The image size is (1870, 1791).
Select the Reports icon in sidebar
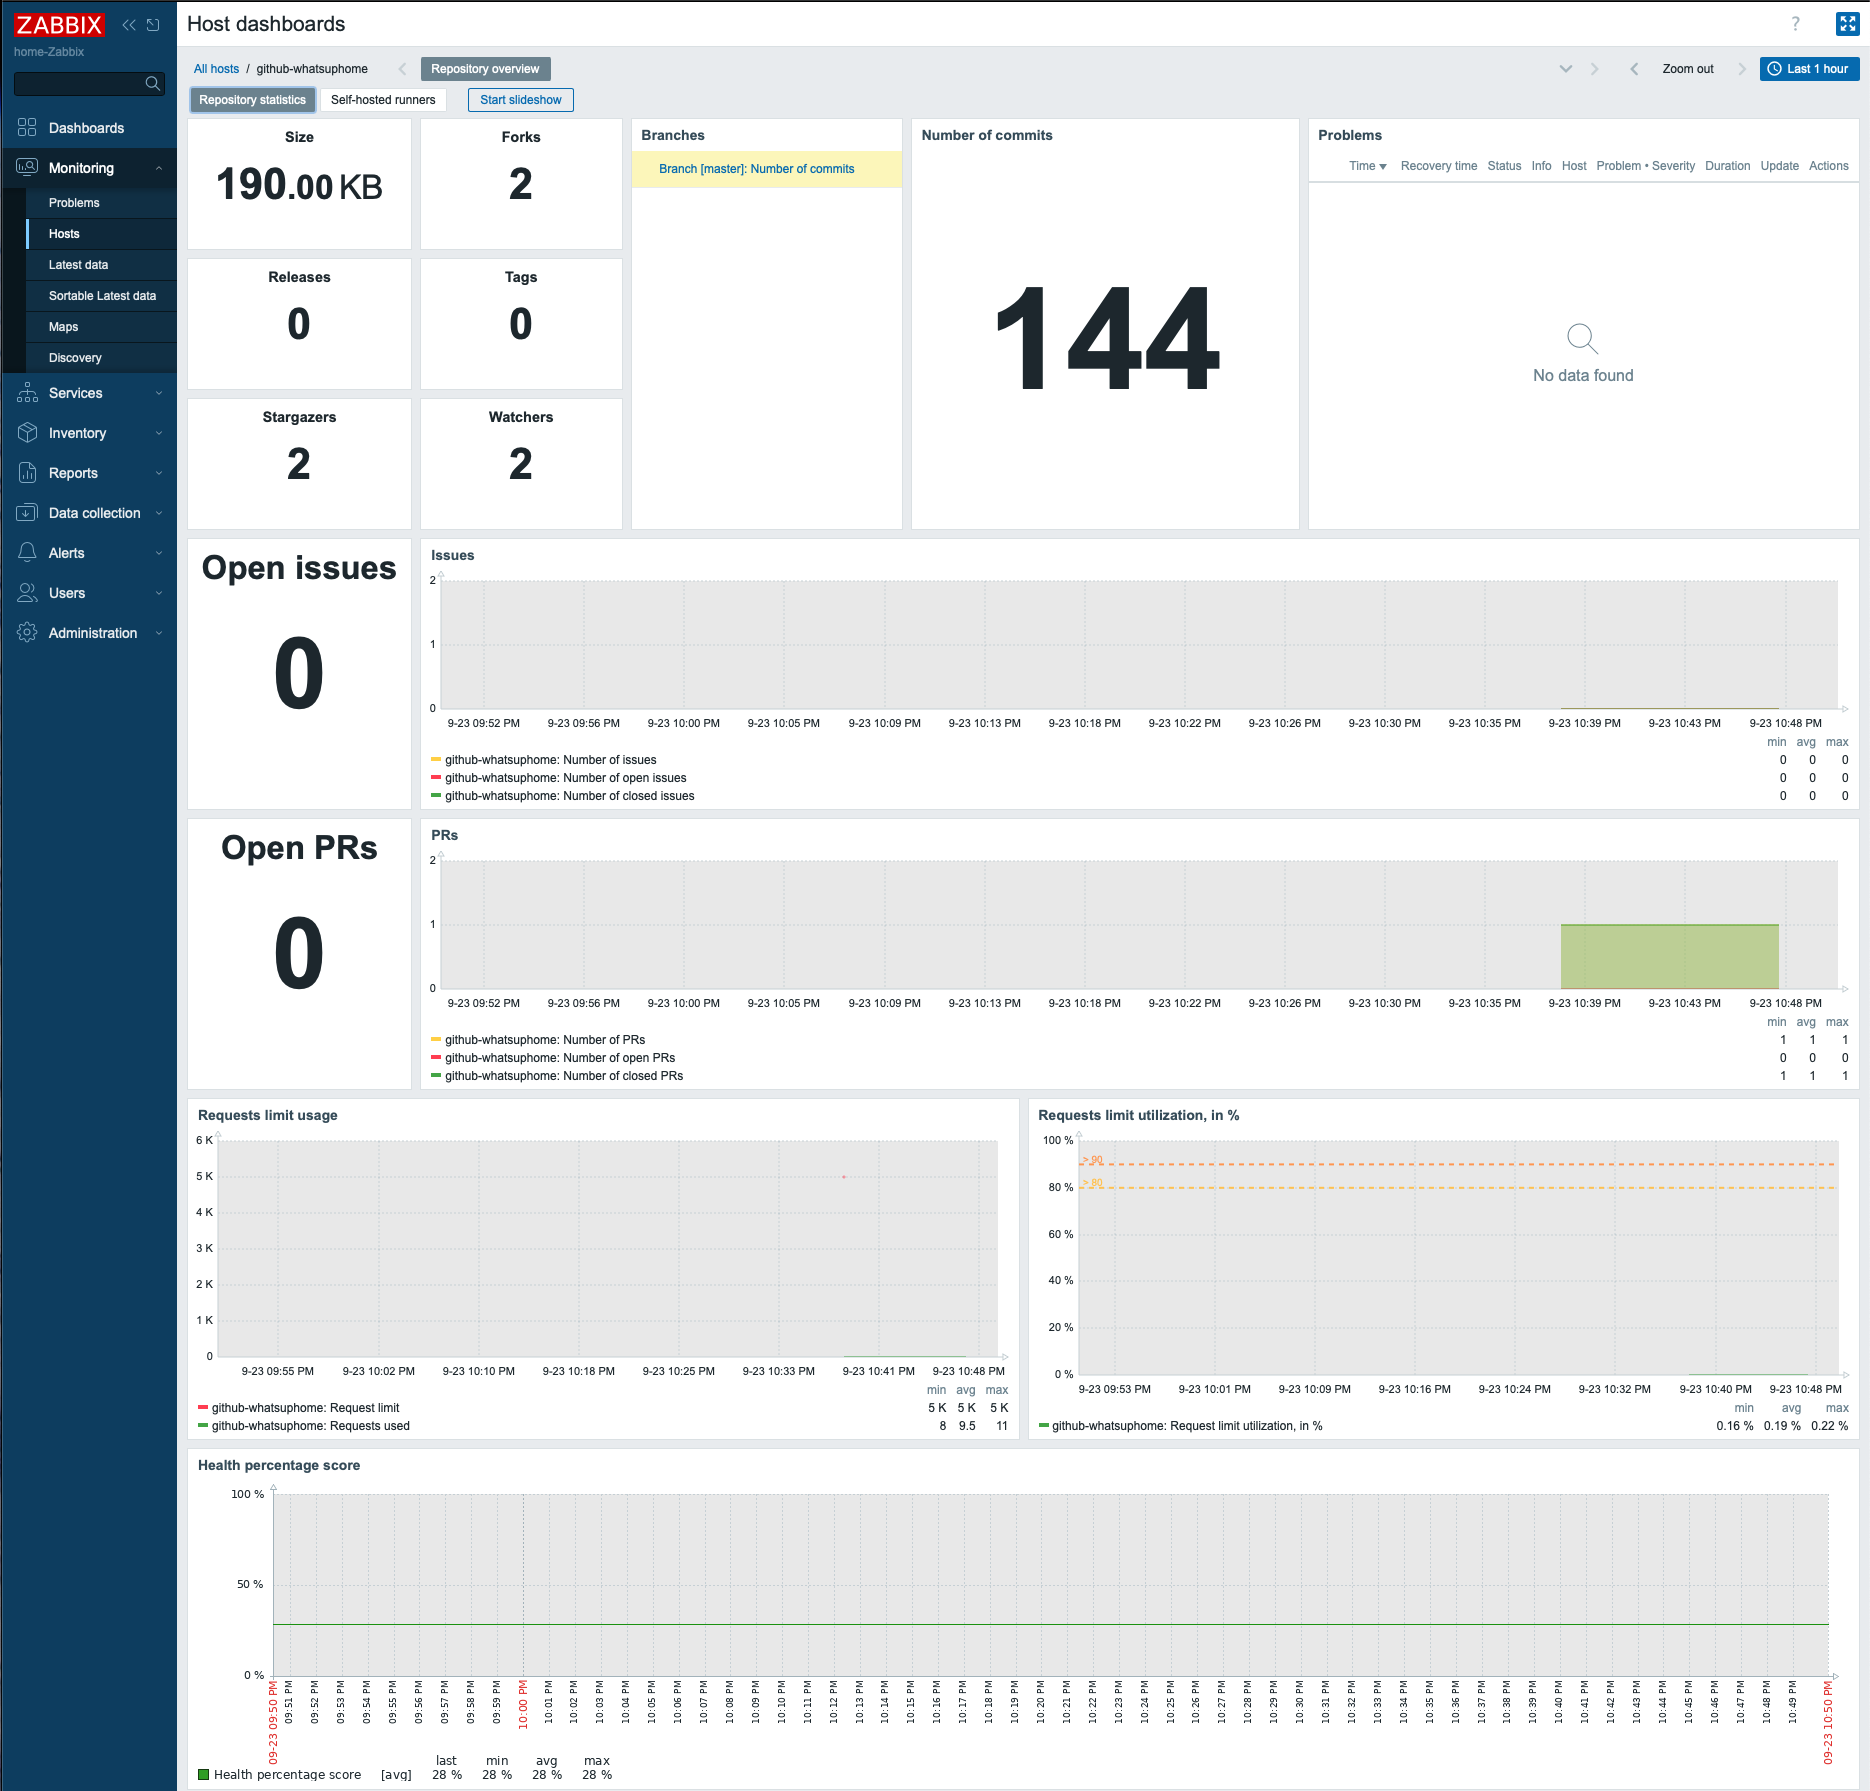point(27,472)
